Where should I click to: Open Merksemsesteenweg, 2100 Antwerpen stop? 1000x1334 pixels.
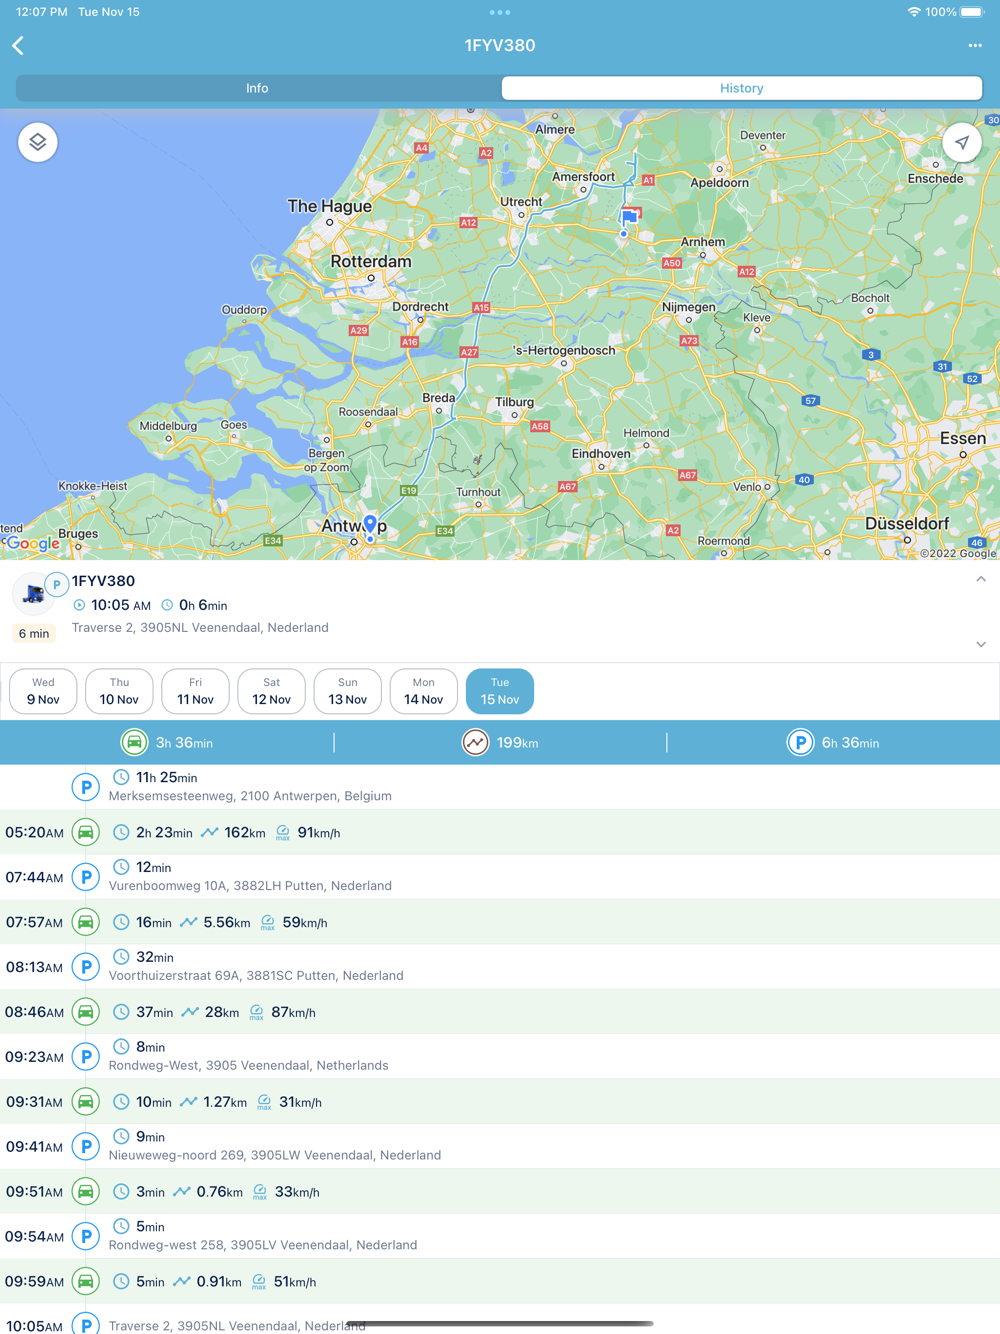(x=500, y=787)
